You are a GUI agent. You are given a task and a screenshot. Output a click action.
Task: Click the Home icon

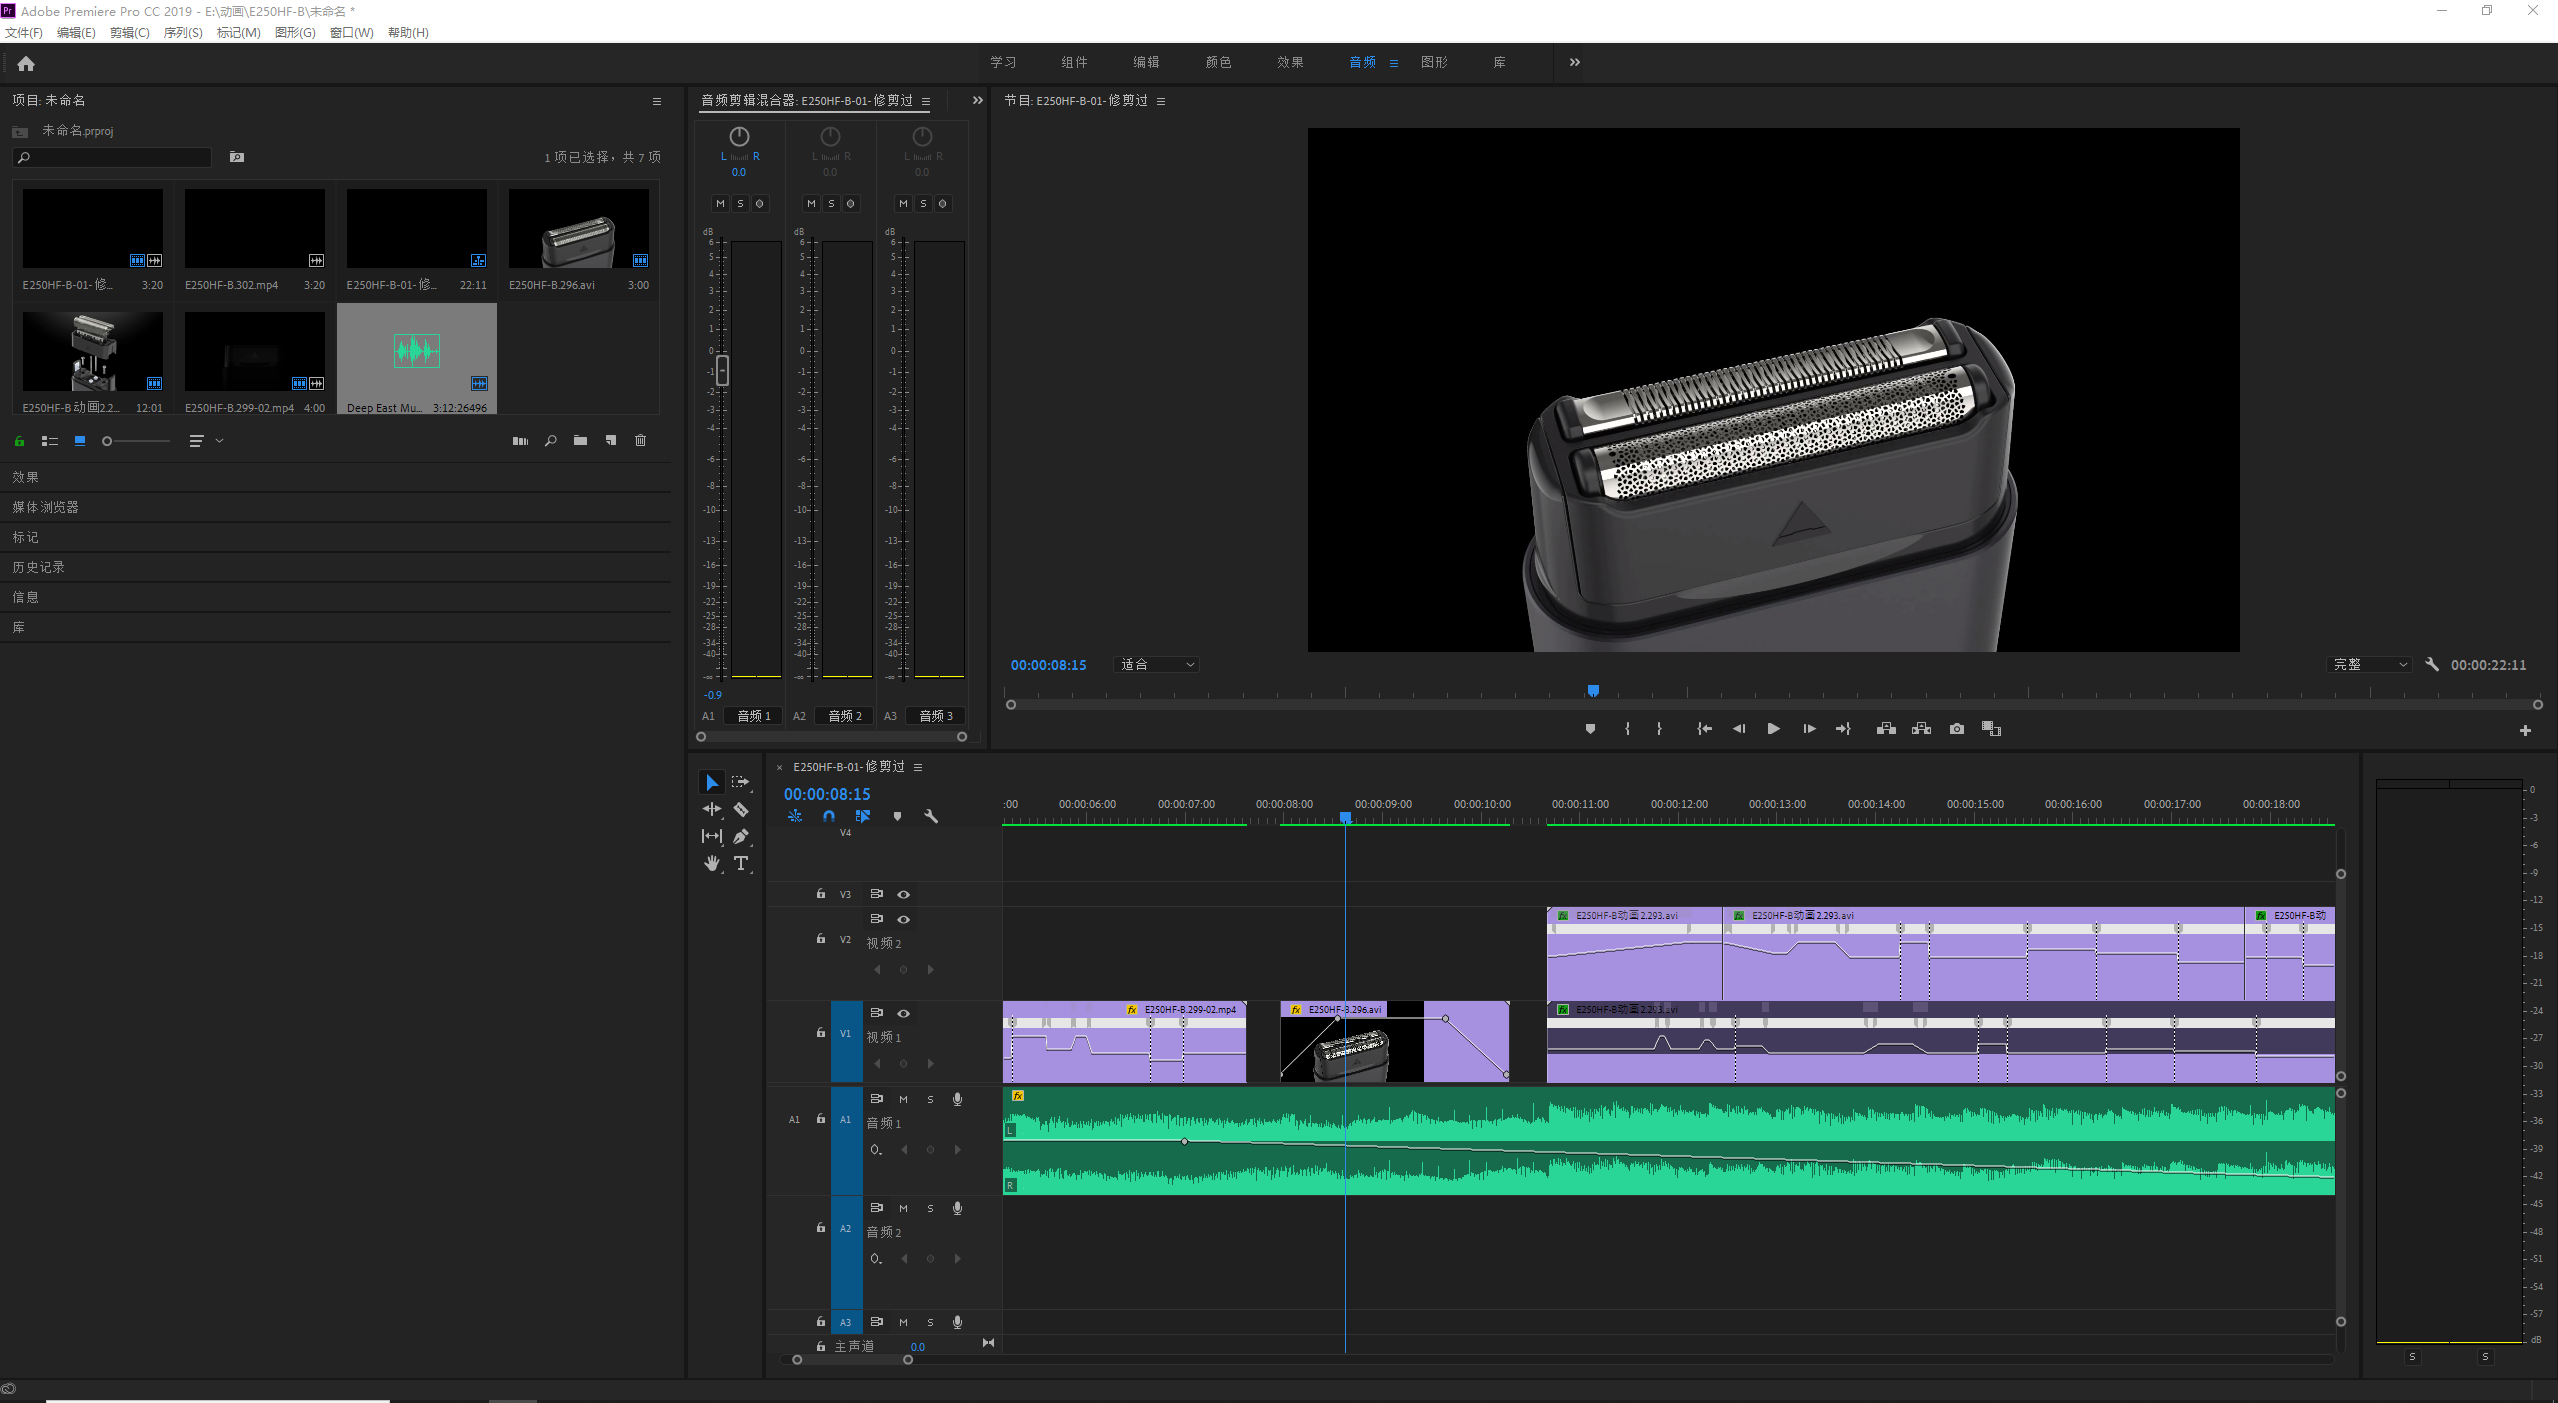[26, 63]
